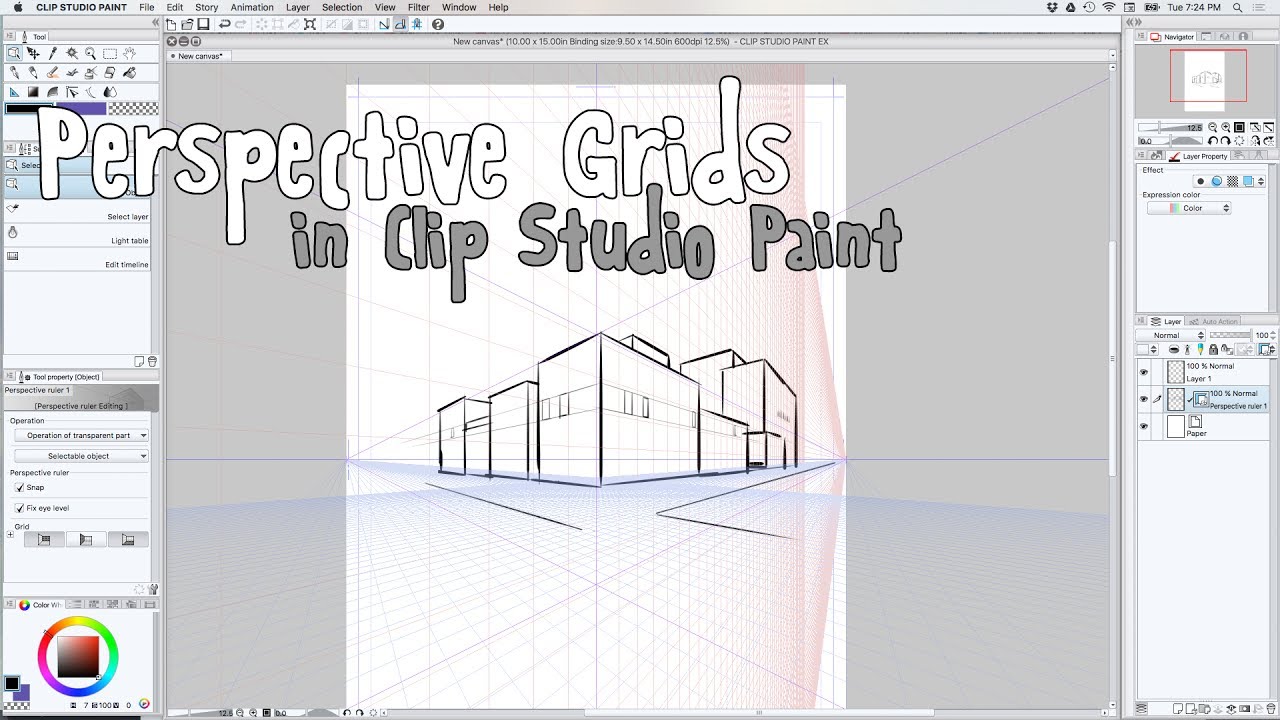Screen dimensions: 1280x720
Task: Click the Undo arrow in command bar
Action: (225, 25)
